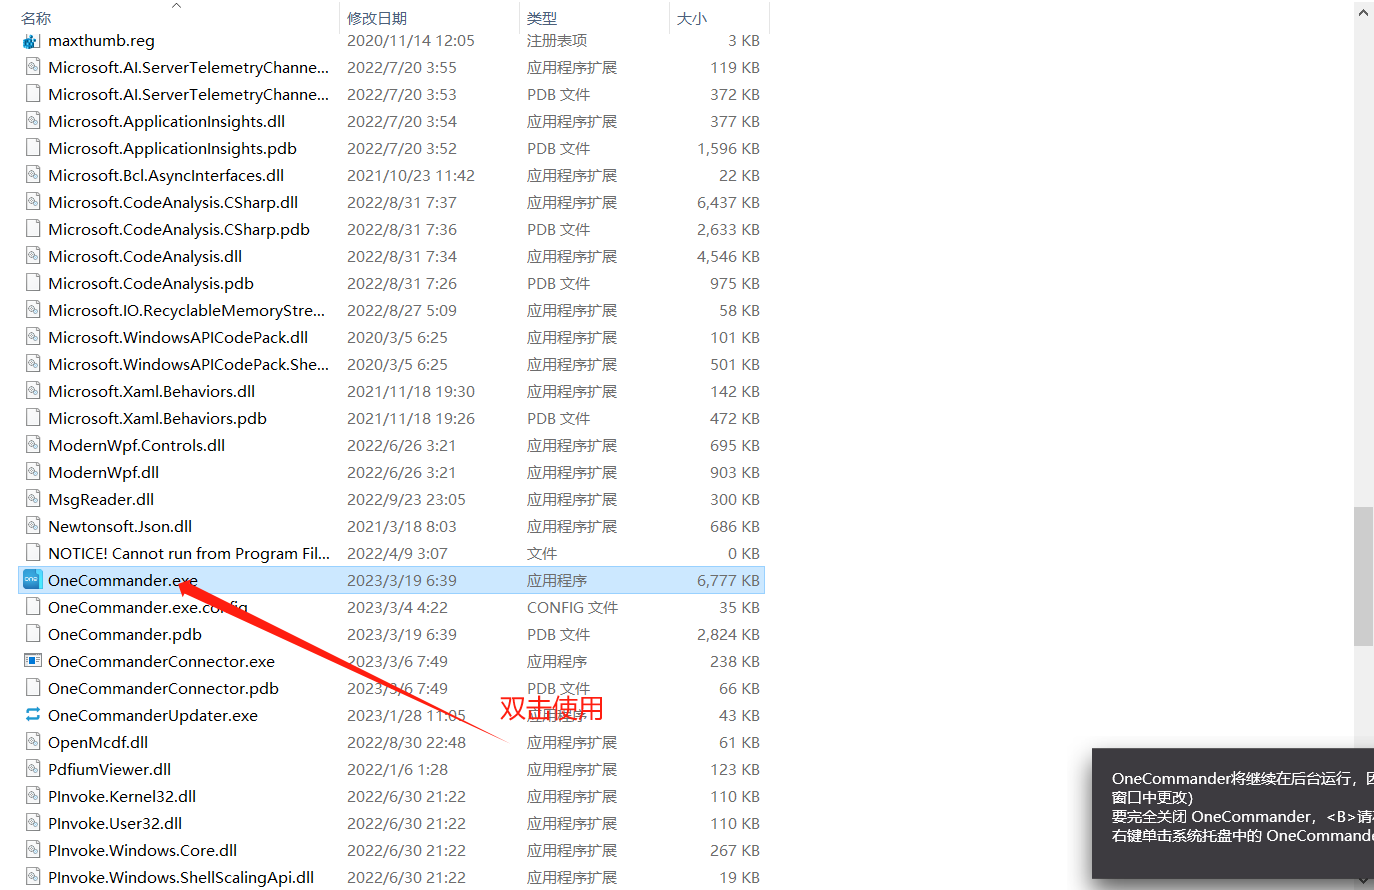This screenshot has width=1374, height=890.
Task: Click date 2021/10/23 11:42 of Microsoft.Bcl.AsyncInterfaces.dll
Action: pos(411,175)
